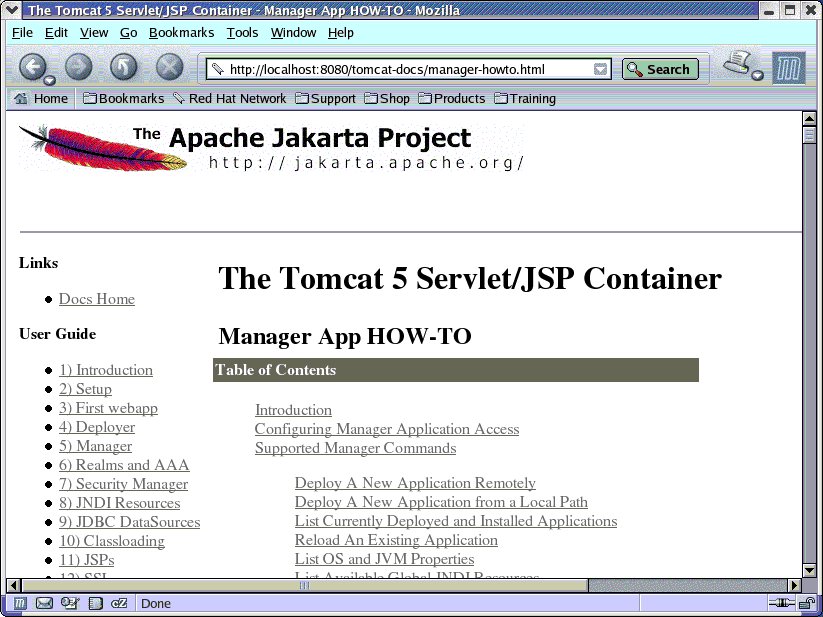Image resolution: width=823 pixels, height=617 pixels.
Task: Open the 2) Setup sidebar link
Action: (85, 389)
